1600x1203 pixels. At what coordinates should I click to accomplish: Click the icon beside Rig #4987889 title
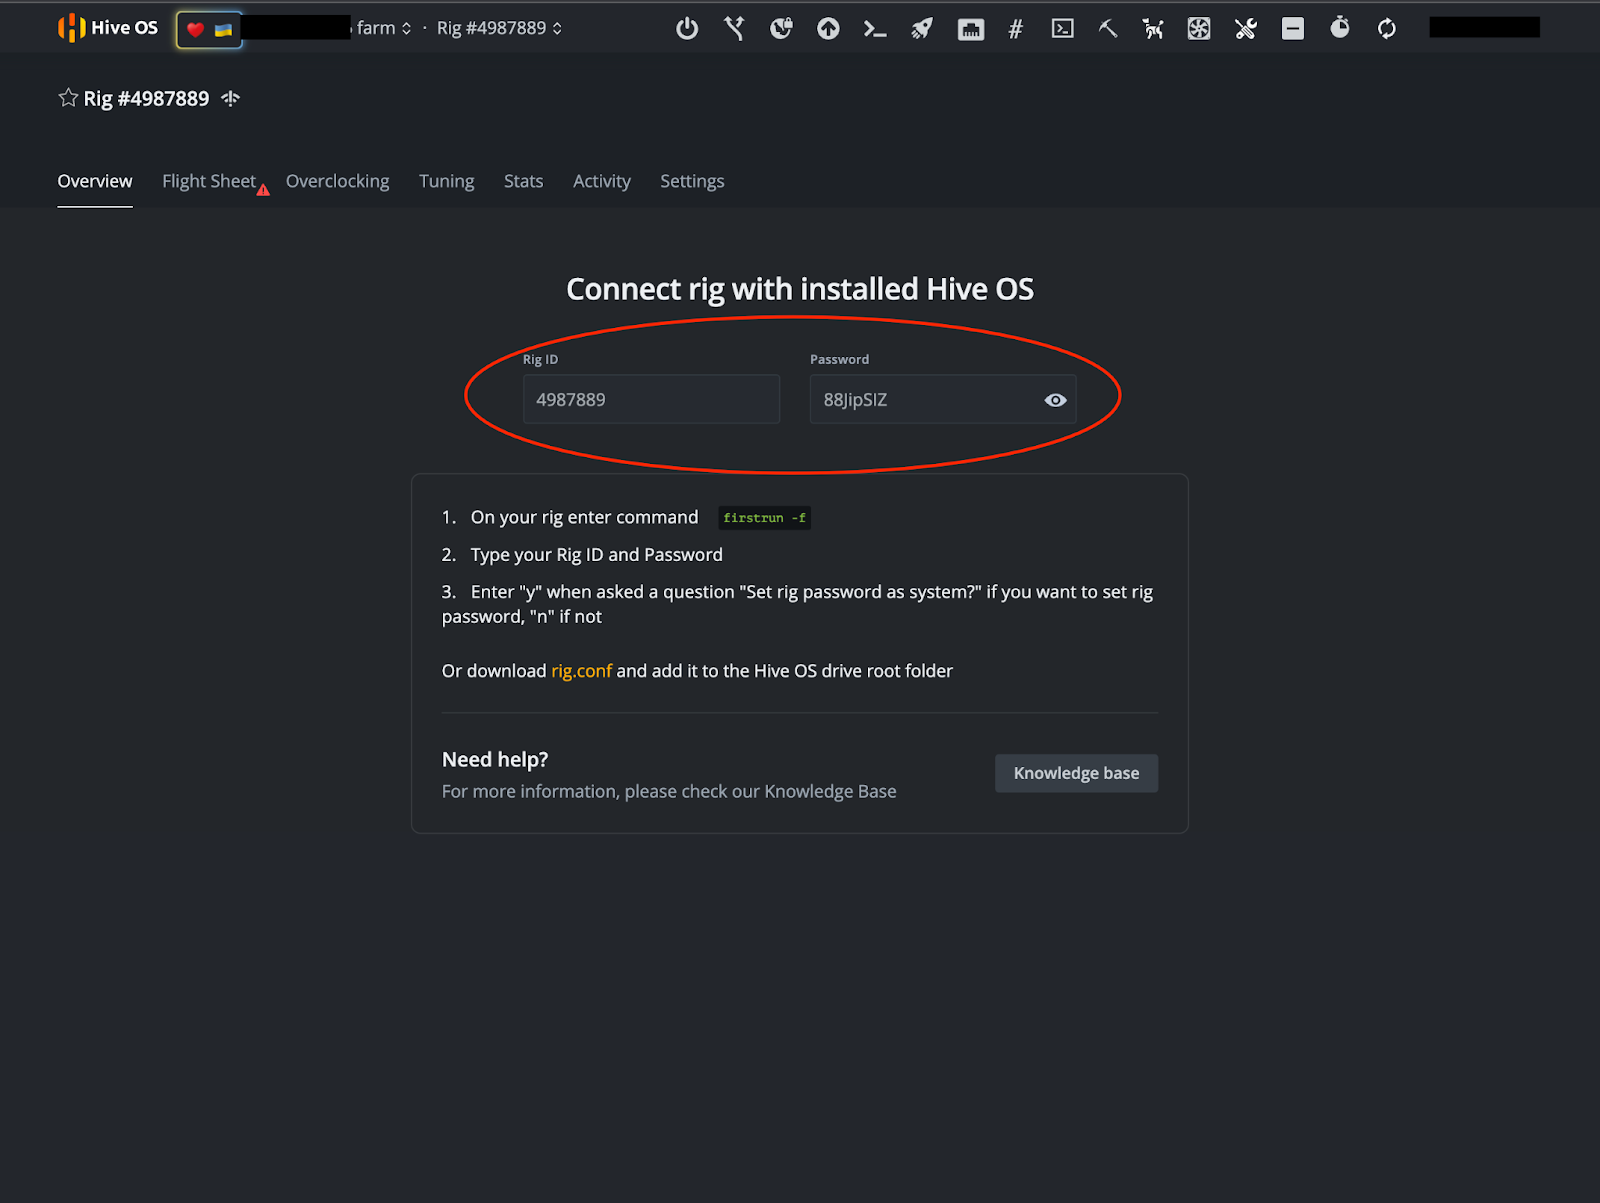click(231, 98)
